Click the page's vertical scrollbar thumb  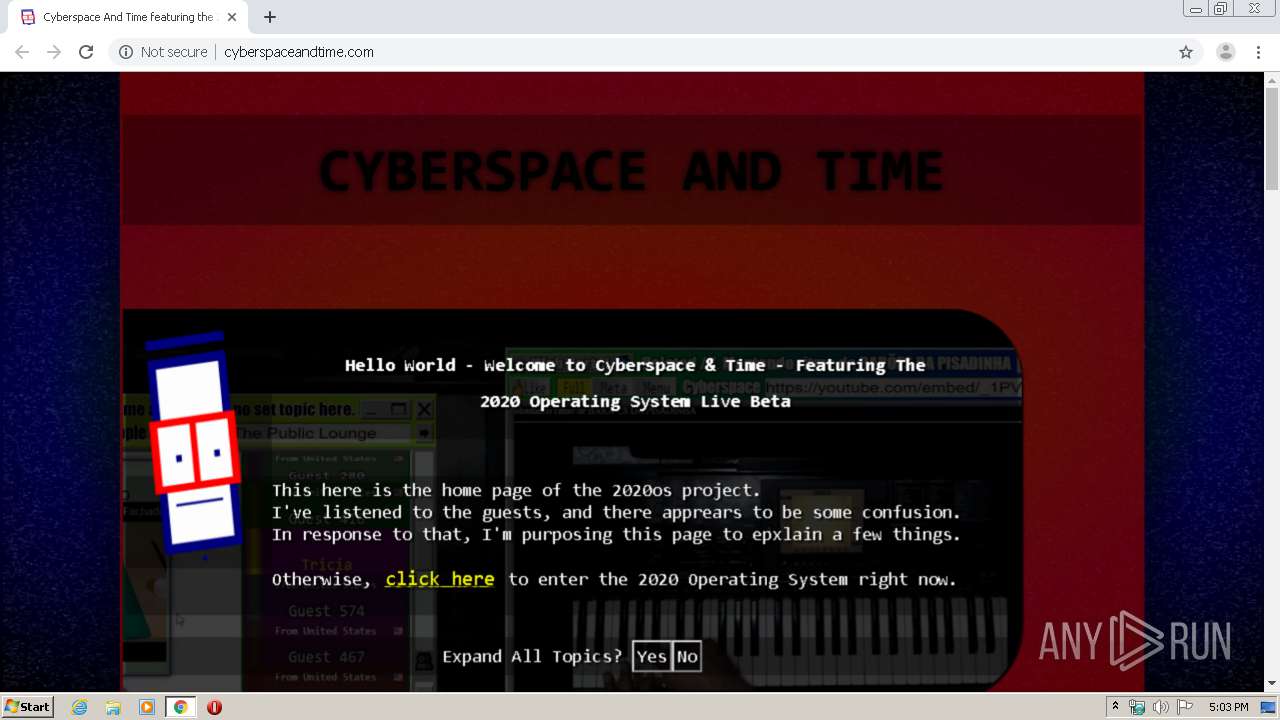pyautogui.click(x=1272, y=139)
